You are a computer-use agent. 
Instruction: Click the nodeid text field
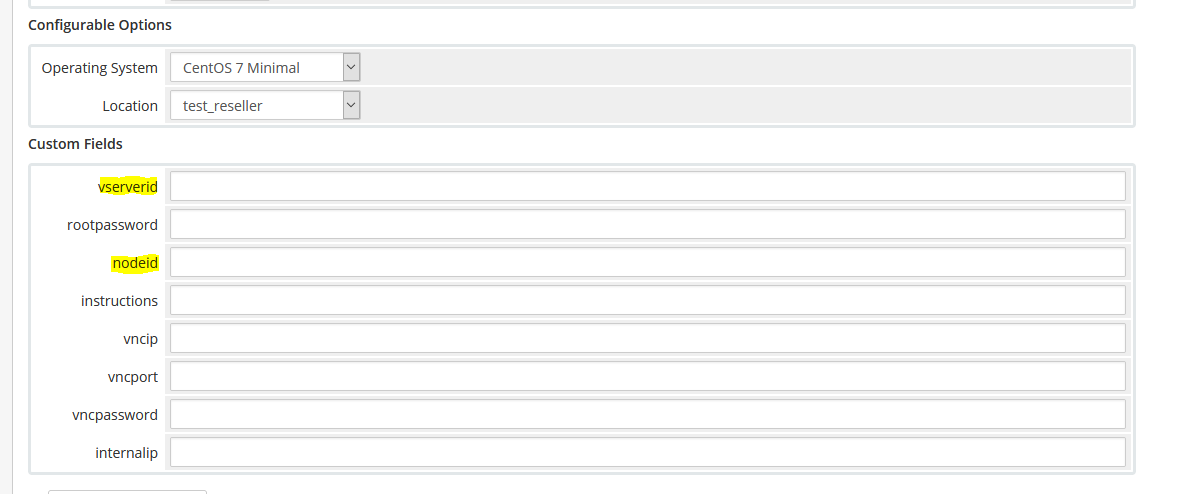pyautogui.click(x=647, y=263)
